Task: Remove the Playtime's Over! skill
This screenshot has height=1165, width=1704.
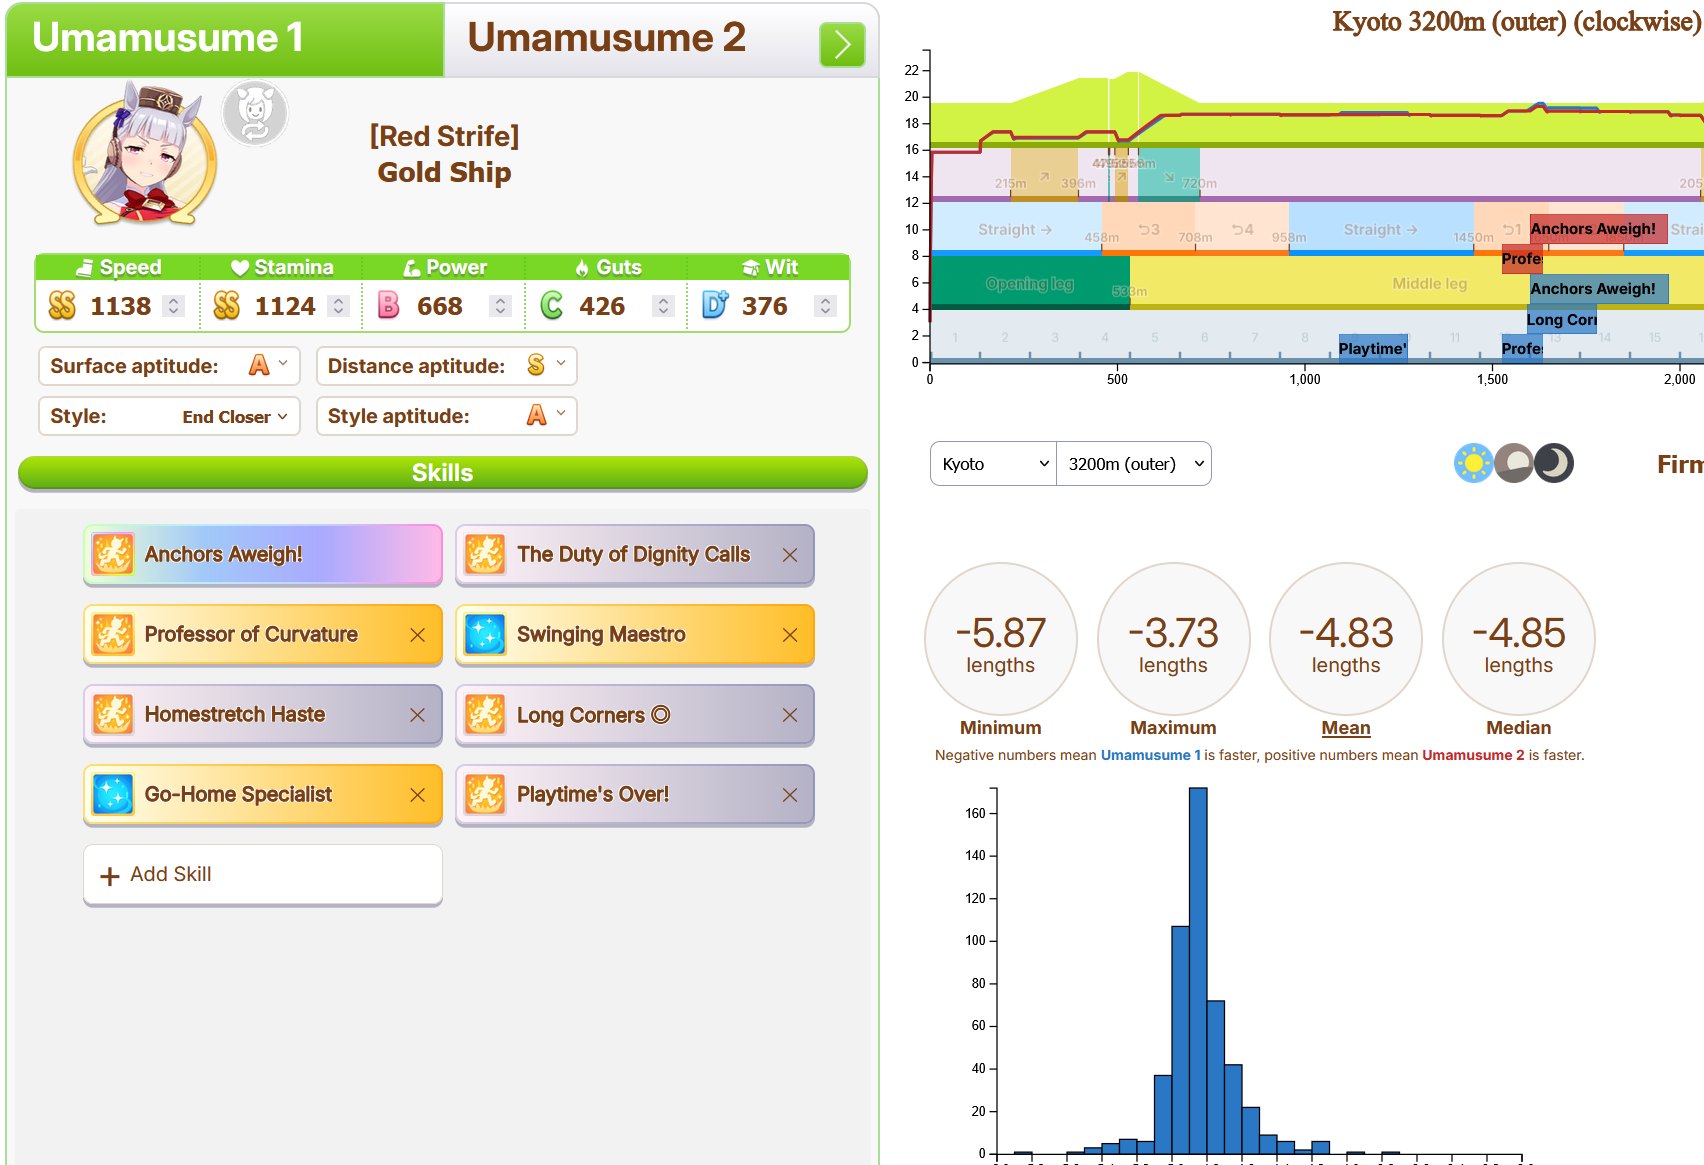Action: pos(790,795)
